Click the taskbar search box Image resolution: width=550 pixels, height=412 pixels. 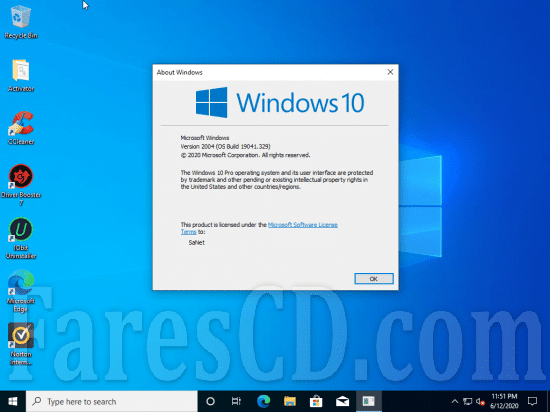[112, 401]
